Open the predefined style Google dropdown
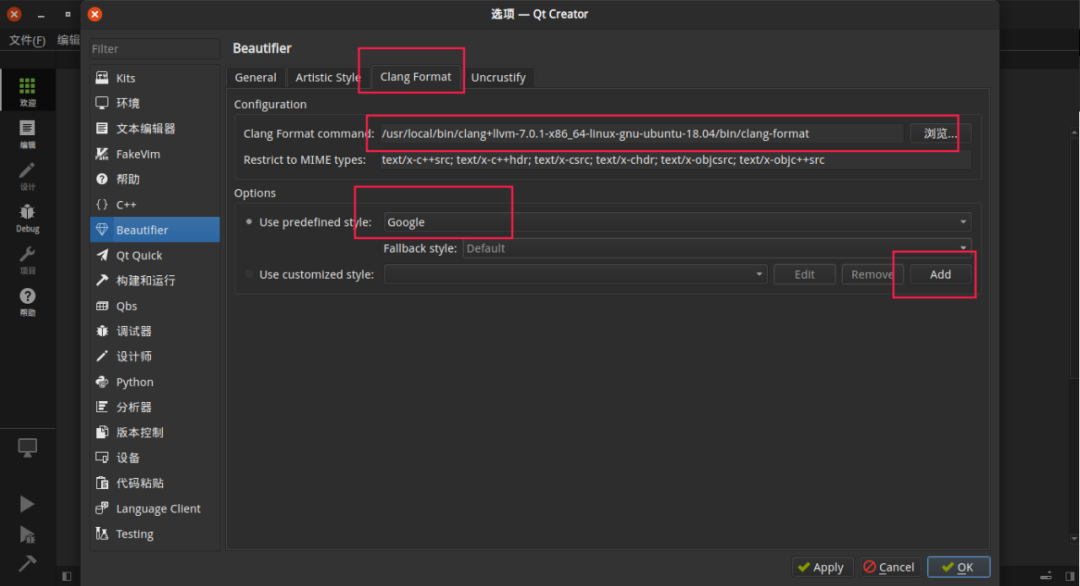This screenshot has height=586, width=1080. click(677, 222)
